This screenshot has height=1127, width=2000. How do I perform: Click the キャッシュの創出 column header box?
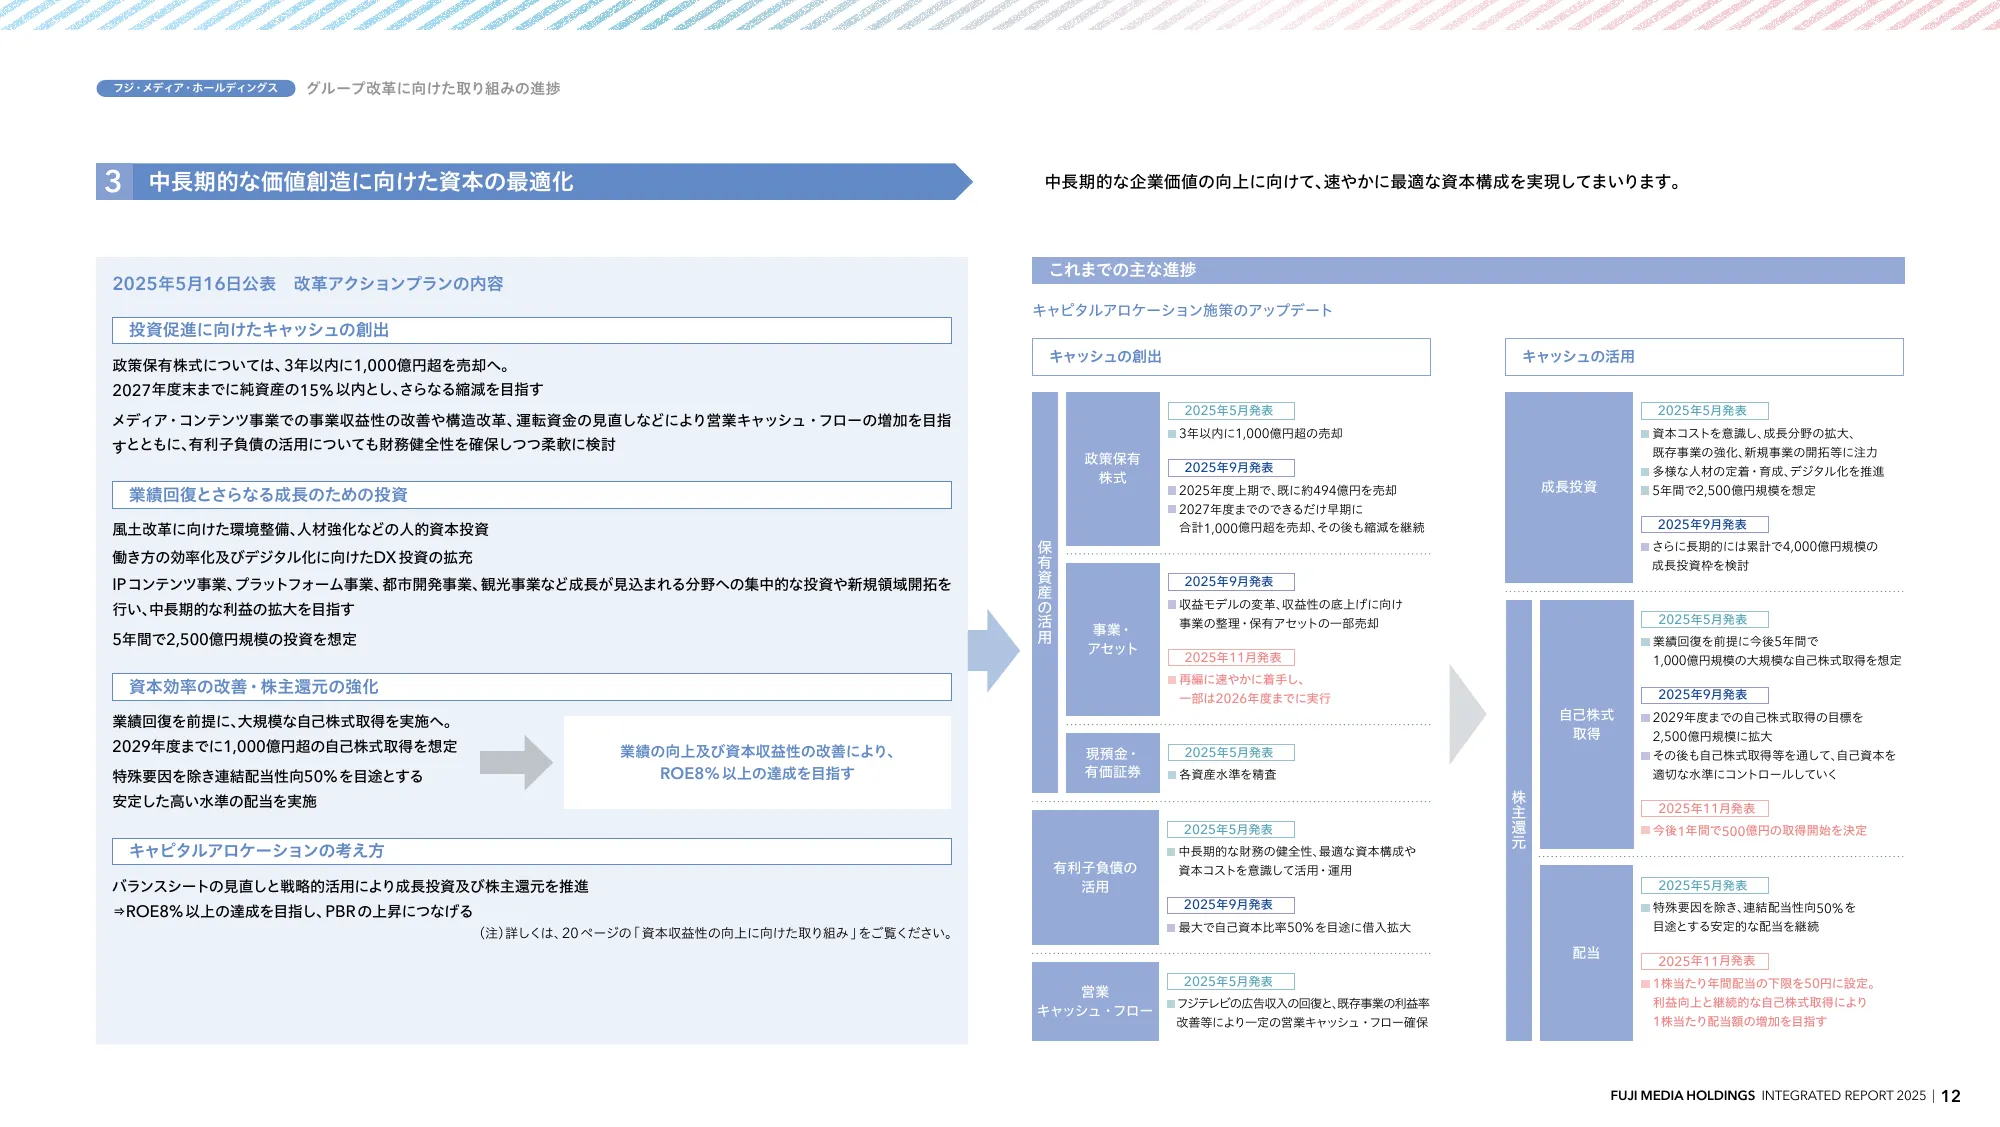pyautogui.click(x=1231, y=357)
